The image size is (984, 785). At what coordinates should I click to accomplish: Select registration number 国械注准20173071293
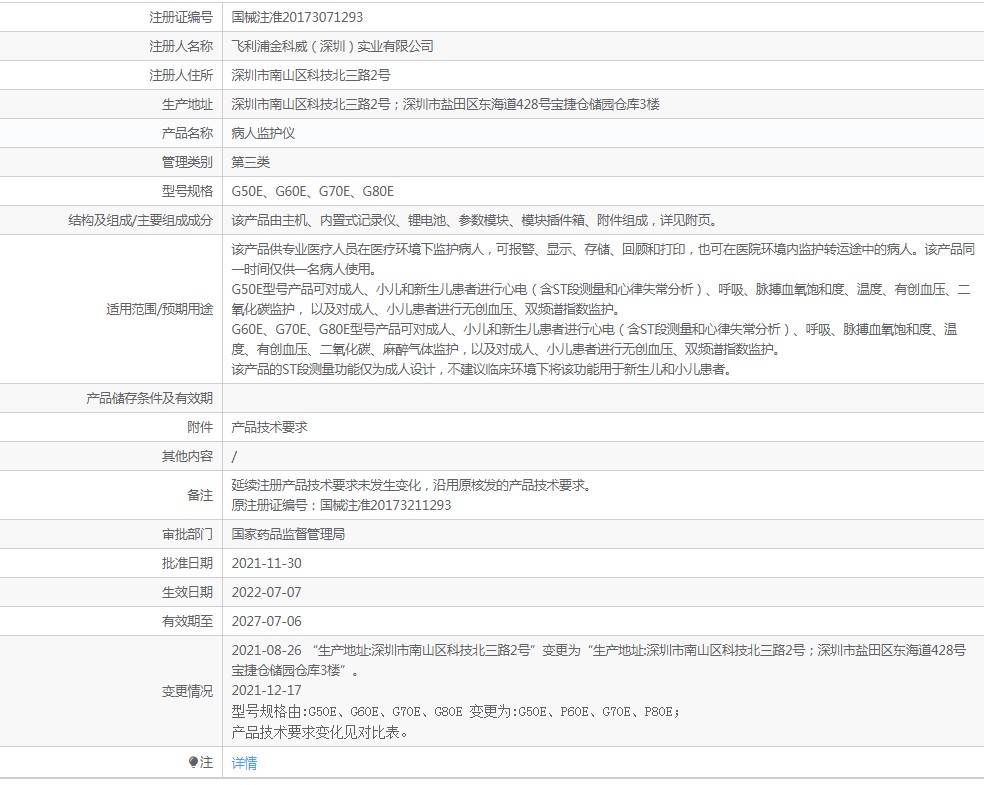pos(297,18)
